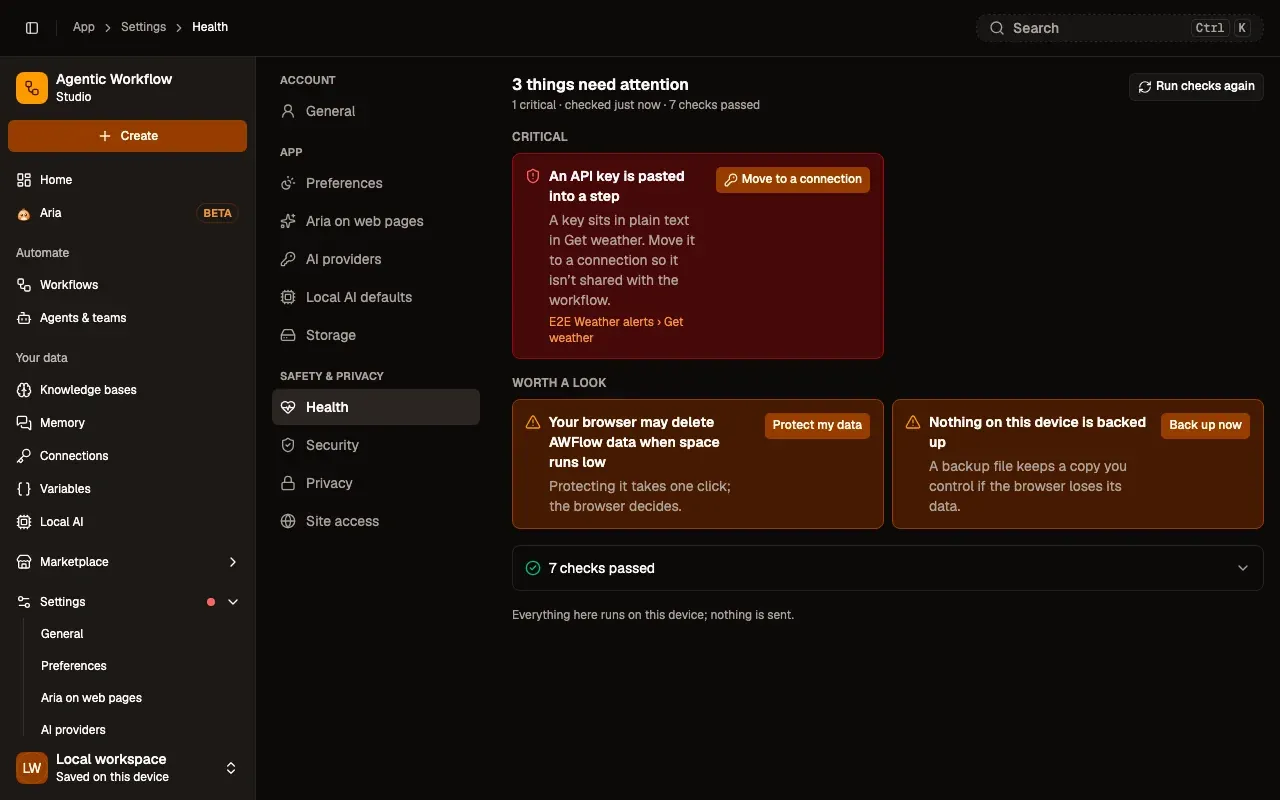Click the Privacy lock icon

coord(288,483)
